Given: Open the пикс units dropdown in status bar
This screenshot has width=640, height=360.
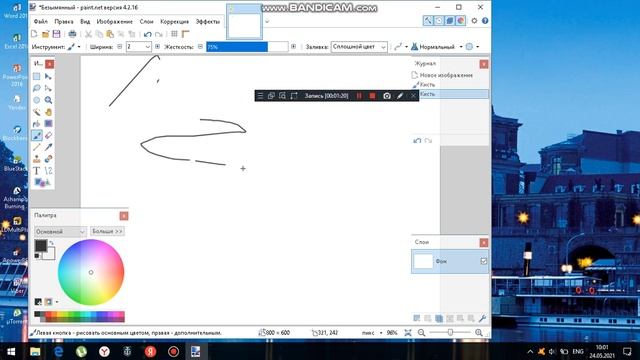Looking at the screenshot, I should point(371,333).
